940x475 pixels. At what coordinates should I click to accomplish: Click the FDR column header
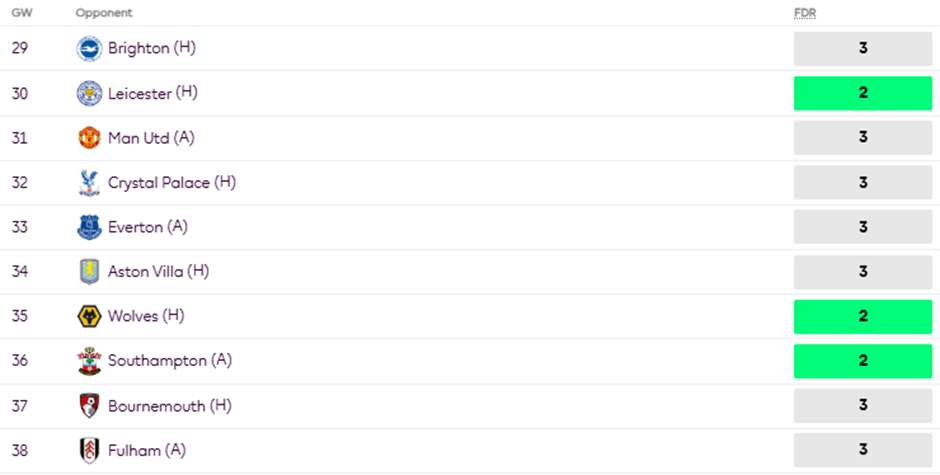coord(804,13)
